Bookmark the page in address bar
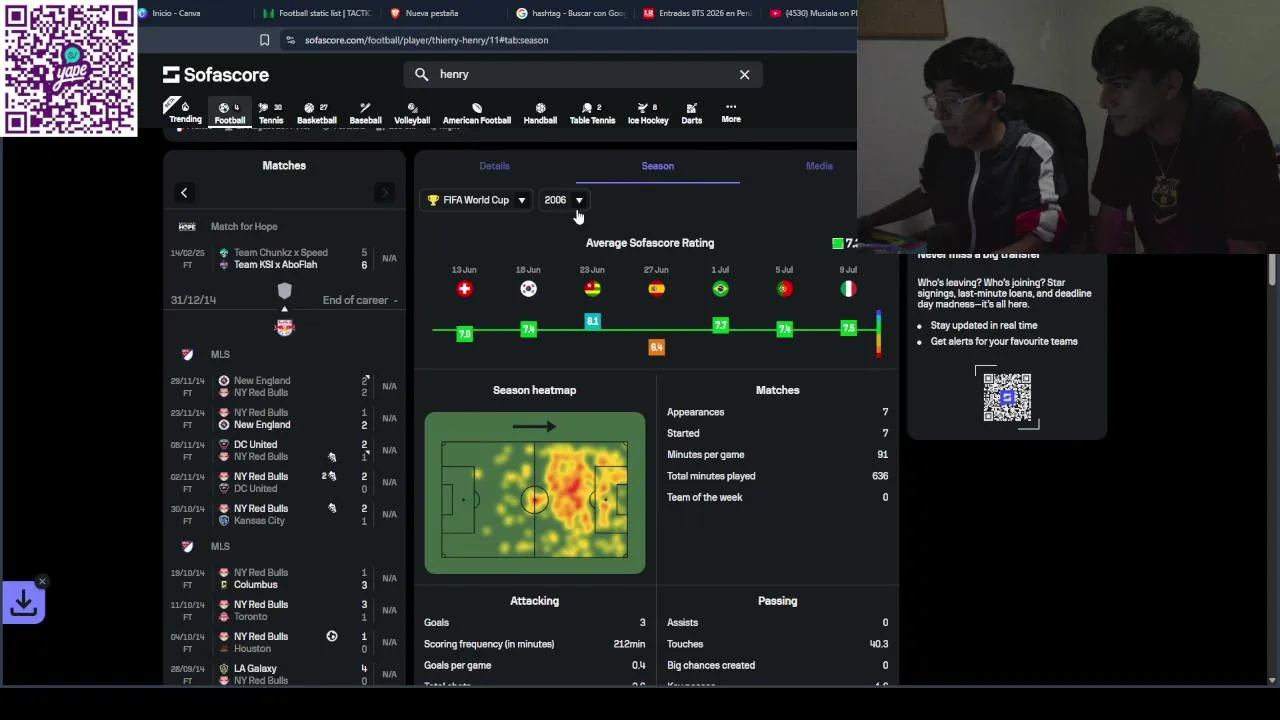This screenshot has height=720, width=1280. tap(264, 40)
